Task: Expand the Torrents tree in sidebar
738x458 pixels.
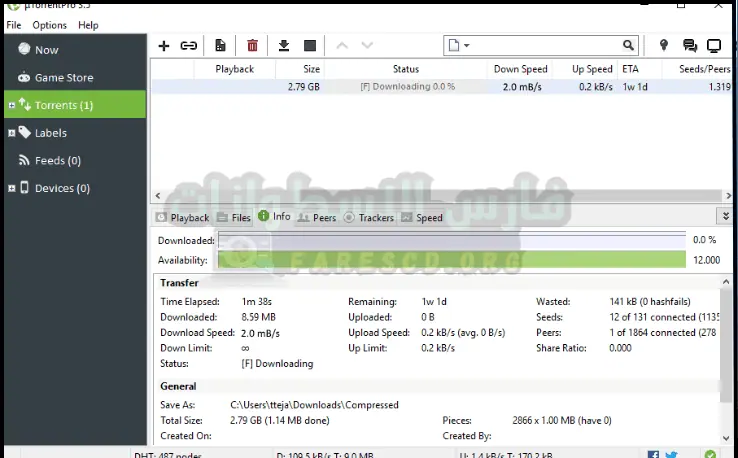Action: [11, 105]
